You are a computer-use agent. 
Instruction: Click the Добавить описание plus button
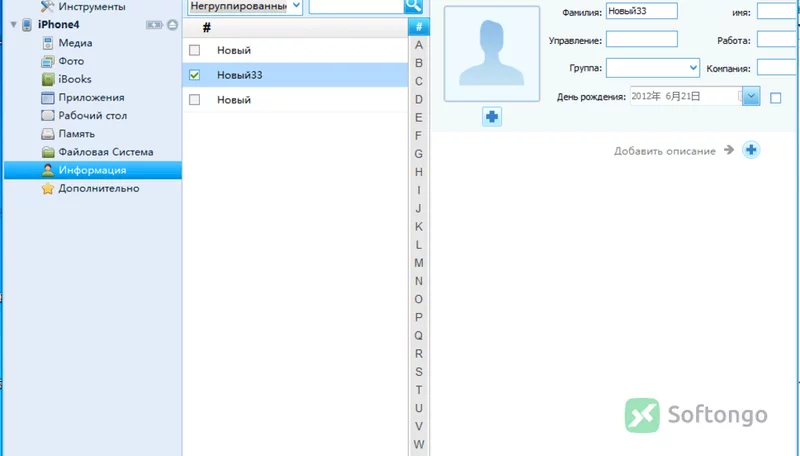pyautogui.click(x=751, y=150)
